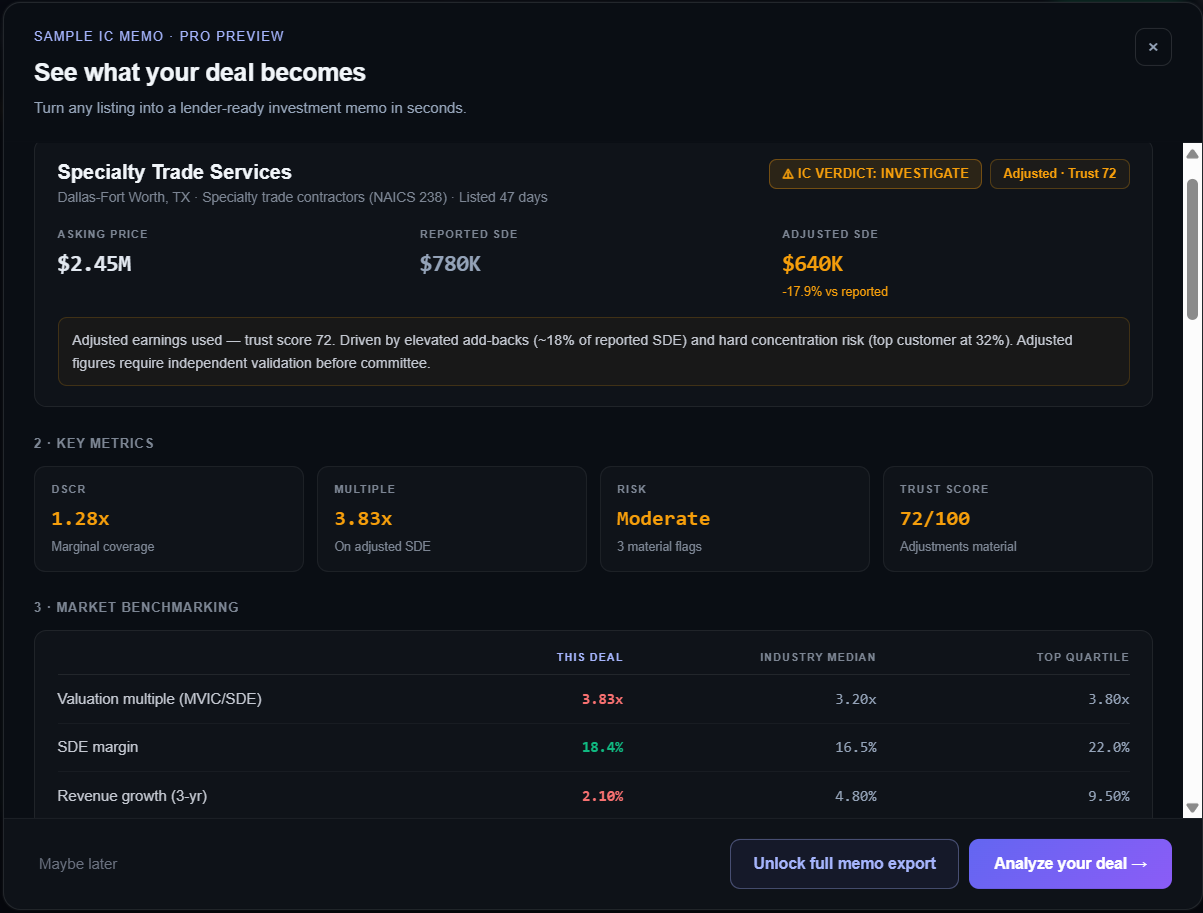Close the sample IC memo preview dialog
The image size is (1203, 913).
pyautogui.click(x=1153, y=47)
